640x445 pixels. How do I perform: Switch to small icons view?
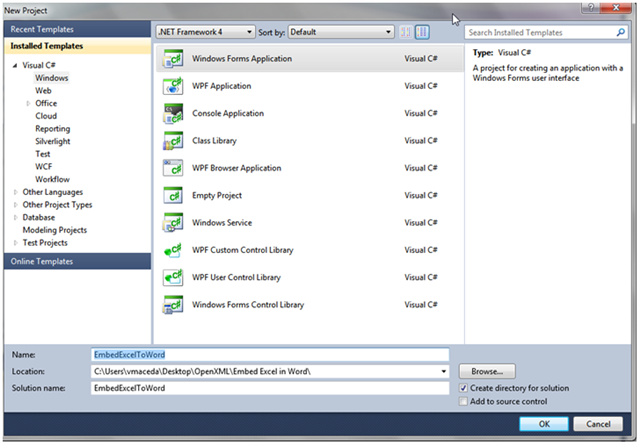406,32
